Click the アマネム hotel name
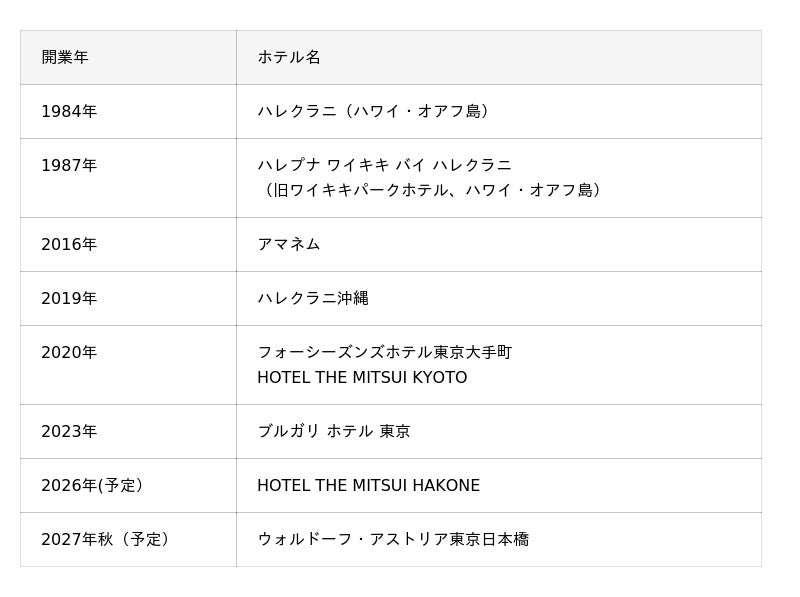800x597 pixels. [289, 244]
